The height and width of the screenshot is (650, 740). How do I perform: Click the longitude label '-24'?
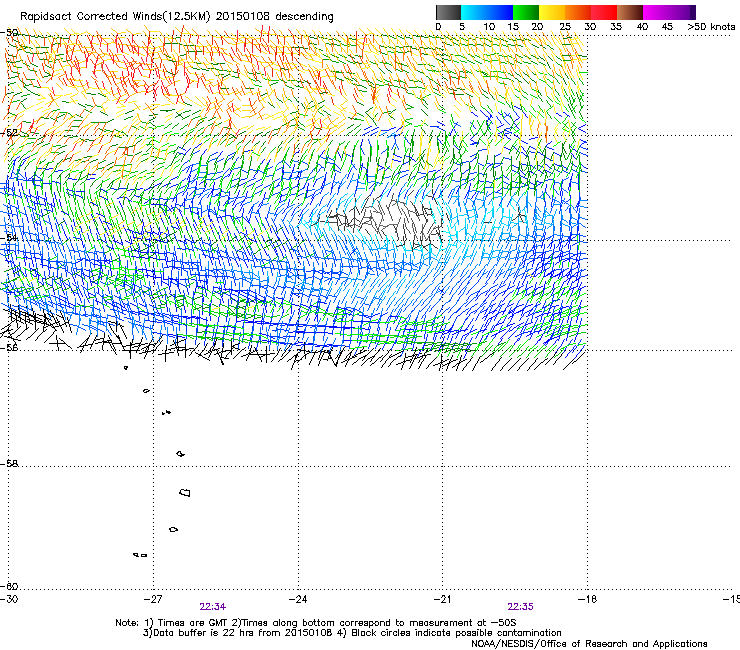pyautogui.click(x=298, y=599)
